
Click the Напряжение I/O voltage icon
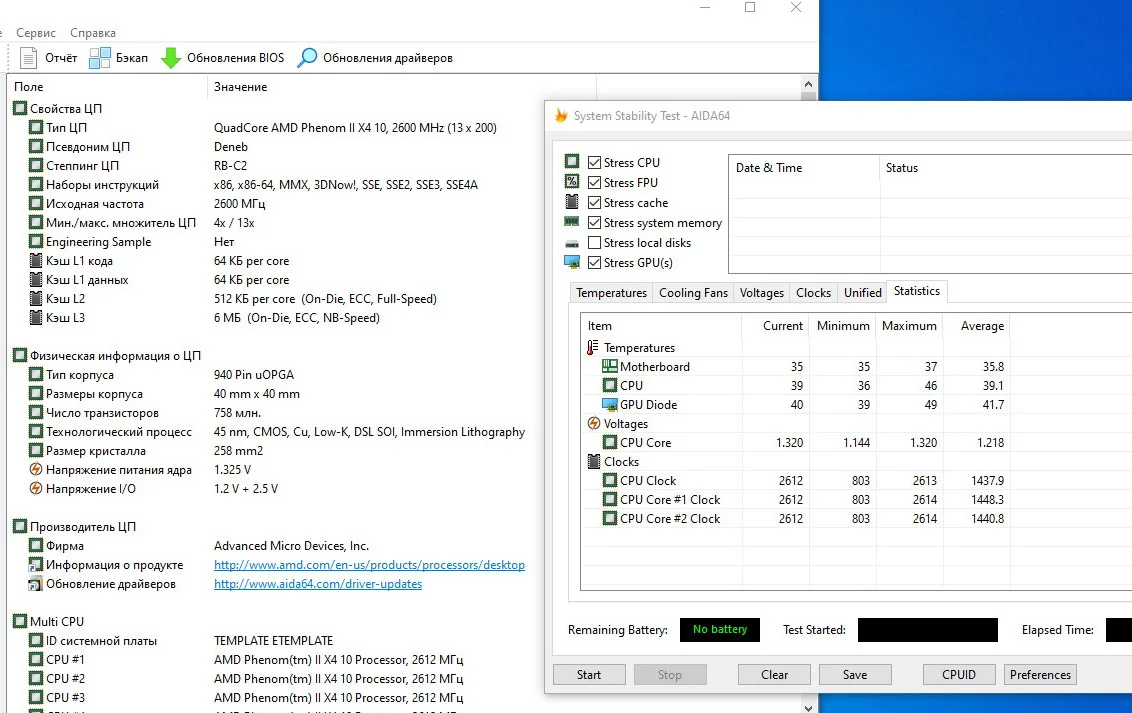pyautogui.click(x=36, y=489)
